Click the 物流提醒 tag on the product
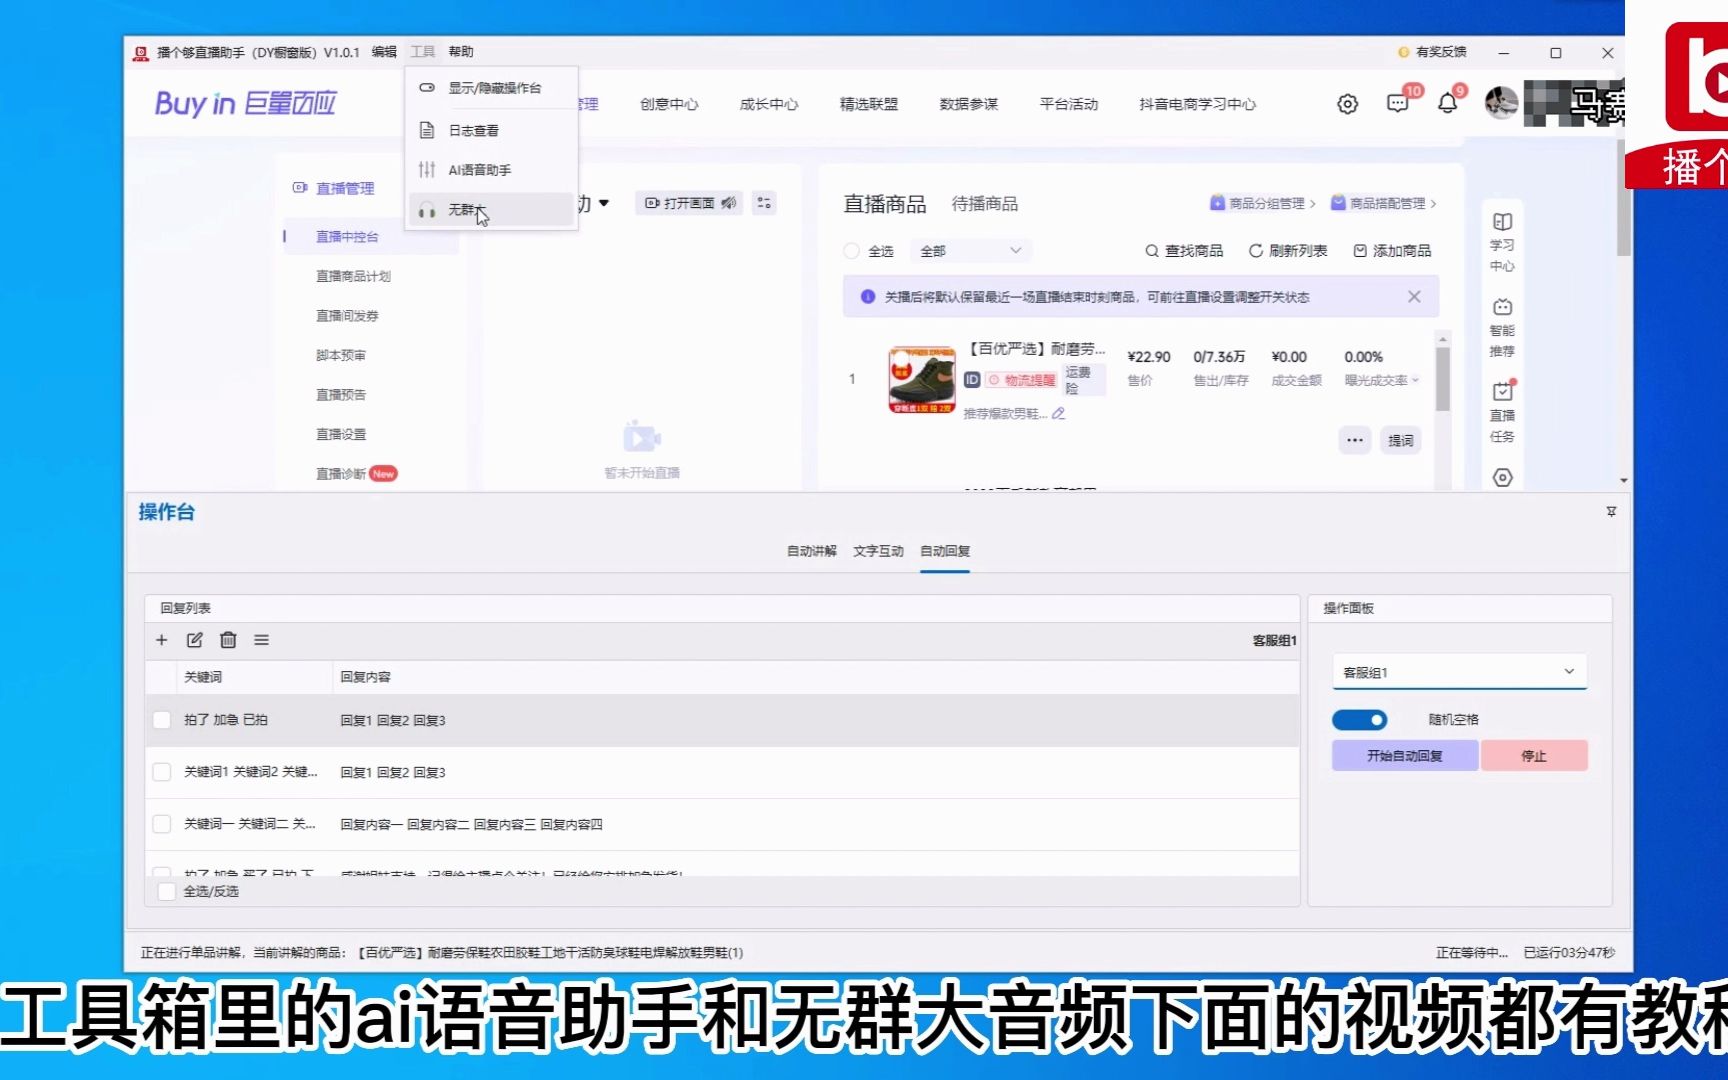1728x1080 pixels. click(1021, 380)
